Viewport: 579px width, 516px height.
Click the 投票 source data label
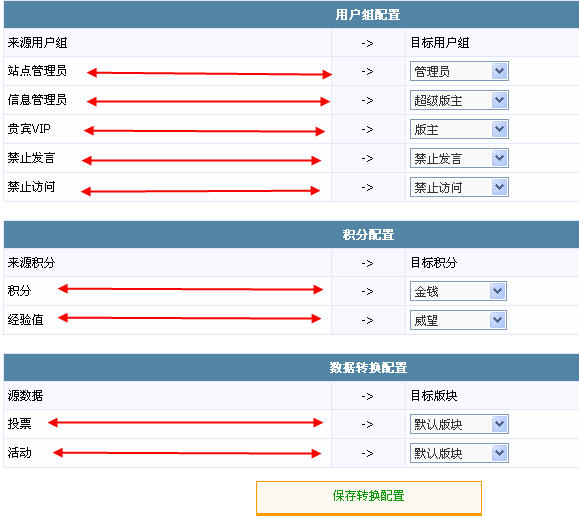19,424
